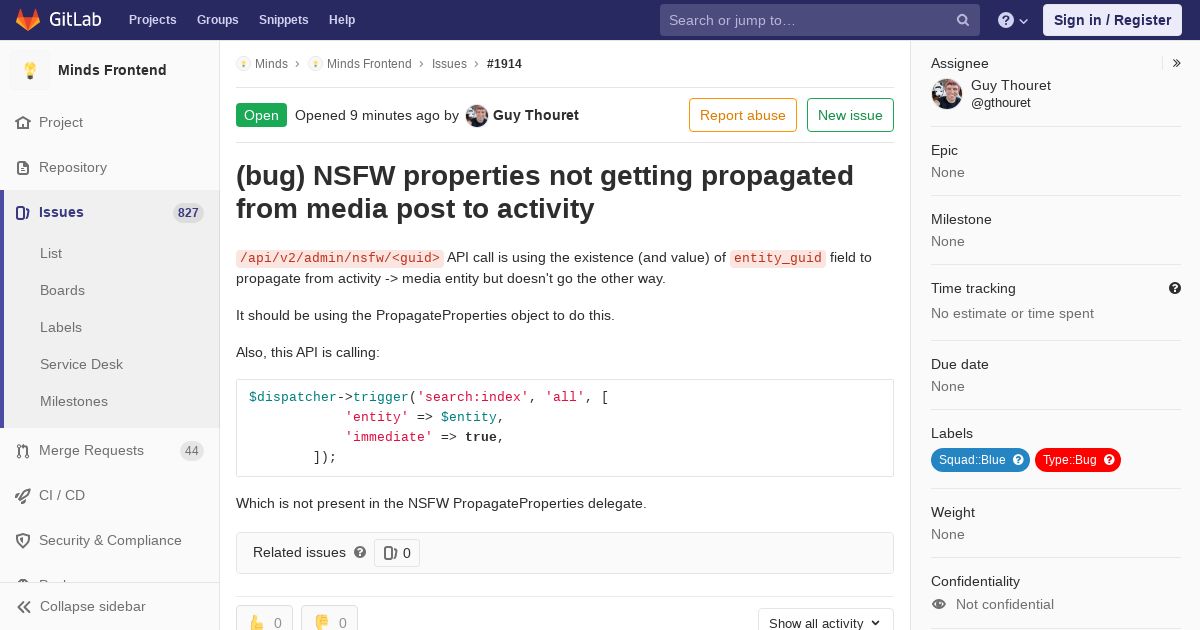Click the Type::Bug label help icon
The image size is (1200, 630).
point(1109,460)
